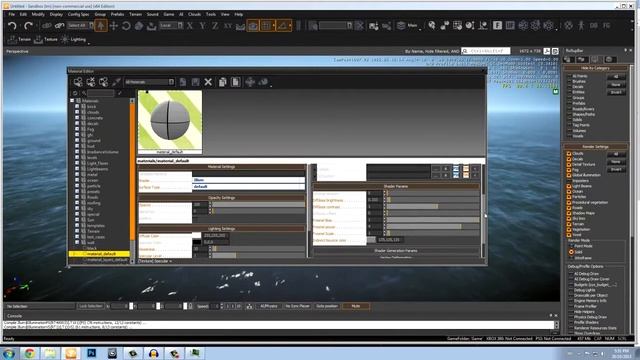Image resolution: width=640 pixels, height=360 pixels.
Task: Lock movement to X axis
Action: coord(190,26)
